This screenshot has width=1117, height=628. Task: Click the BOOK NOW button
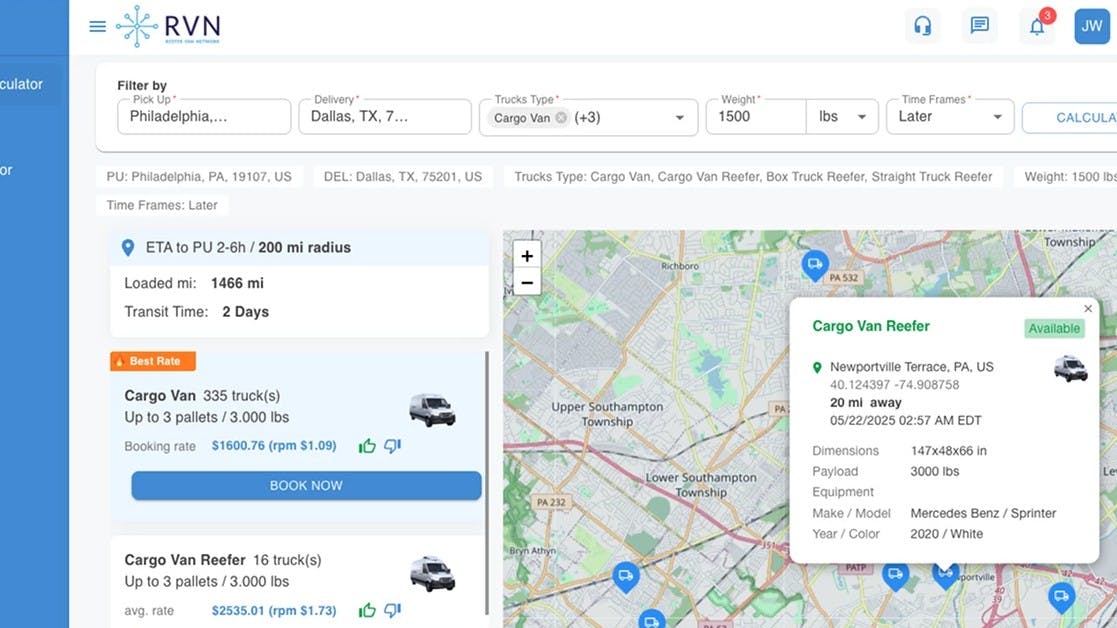(306, 485)
